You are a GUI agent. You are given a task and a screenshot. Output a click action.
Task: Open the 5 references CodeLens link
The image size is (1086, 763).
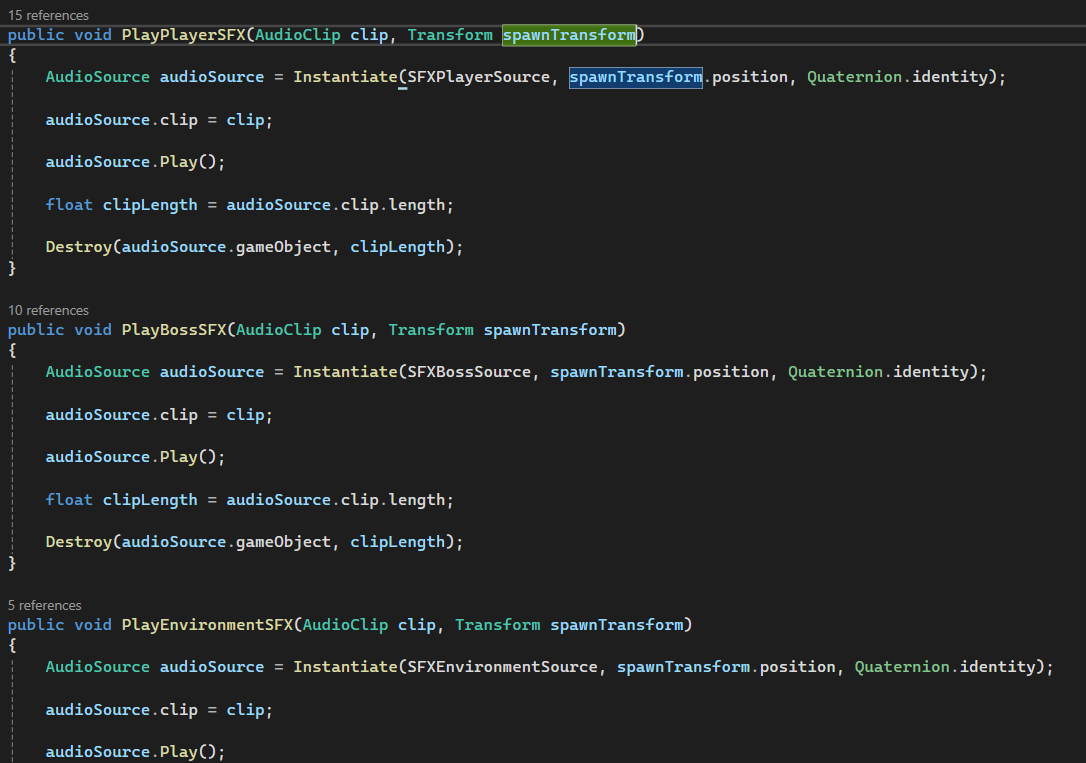coord(45,605)
